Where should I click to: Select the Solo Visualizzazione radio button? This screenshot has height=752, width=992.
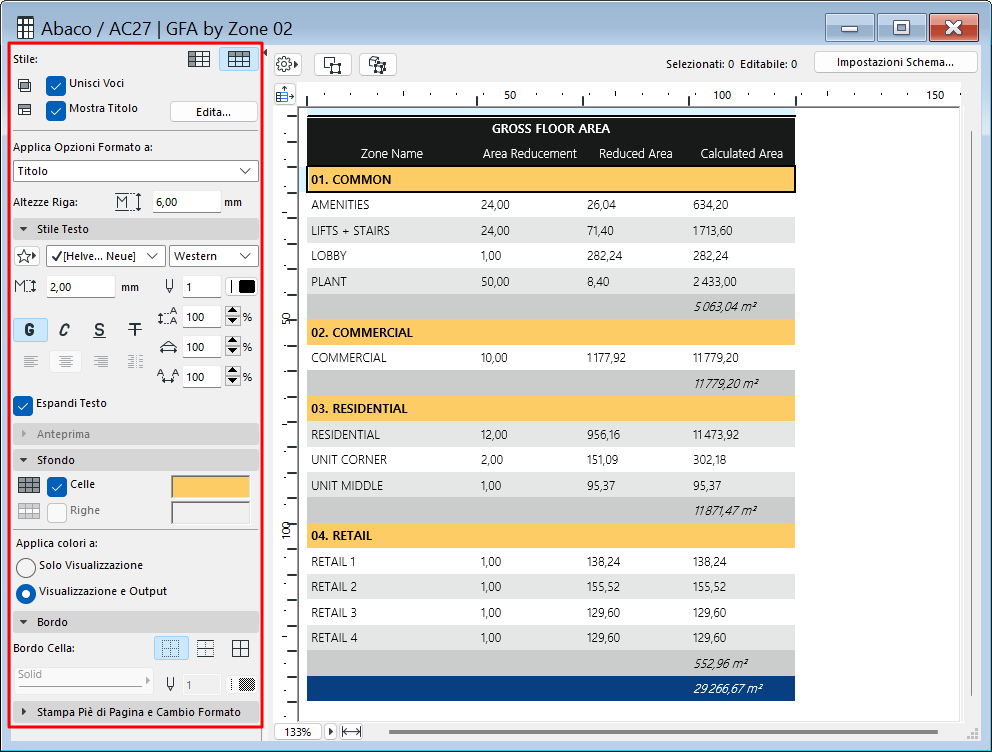pyautogui.click(x=26, y=567)
